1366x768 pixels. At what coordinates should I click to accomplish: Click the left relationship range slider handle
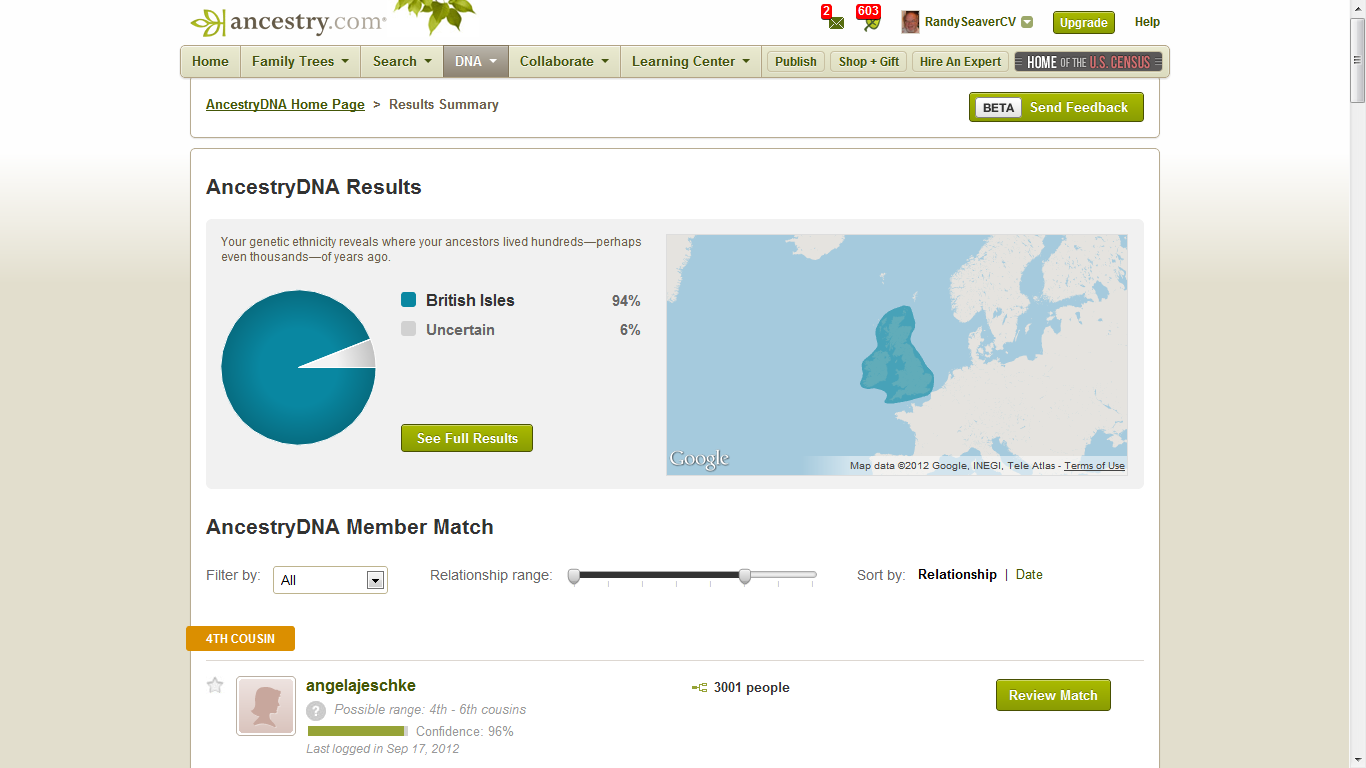pos(574,576)
